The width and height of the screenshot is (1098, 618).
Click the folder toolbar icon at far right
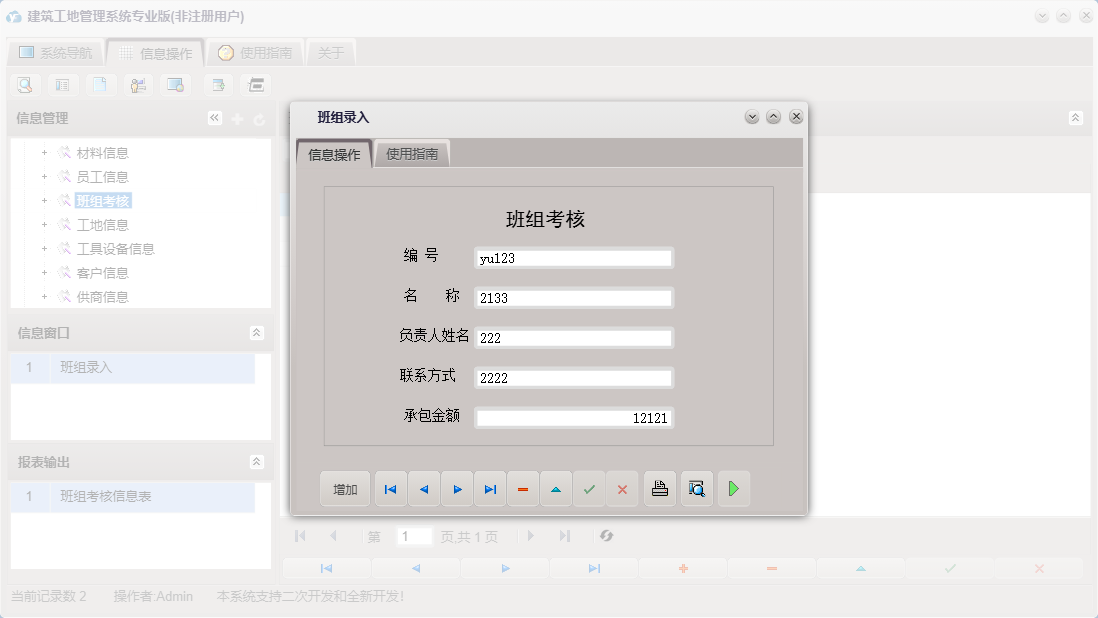coord(256,84)
